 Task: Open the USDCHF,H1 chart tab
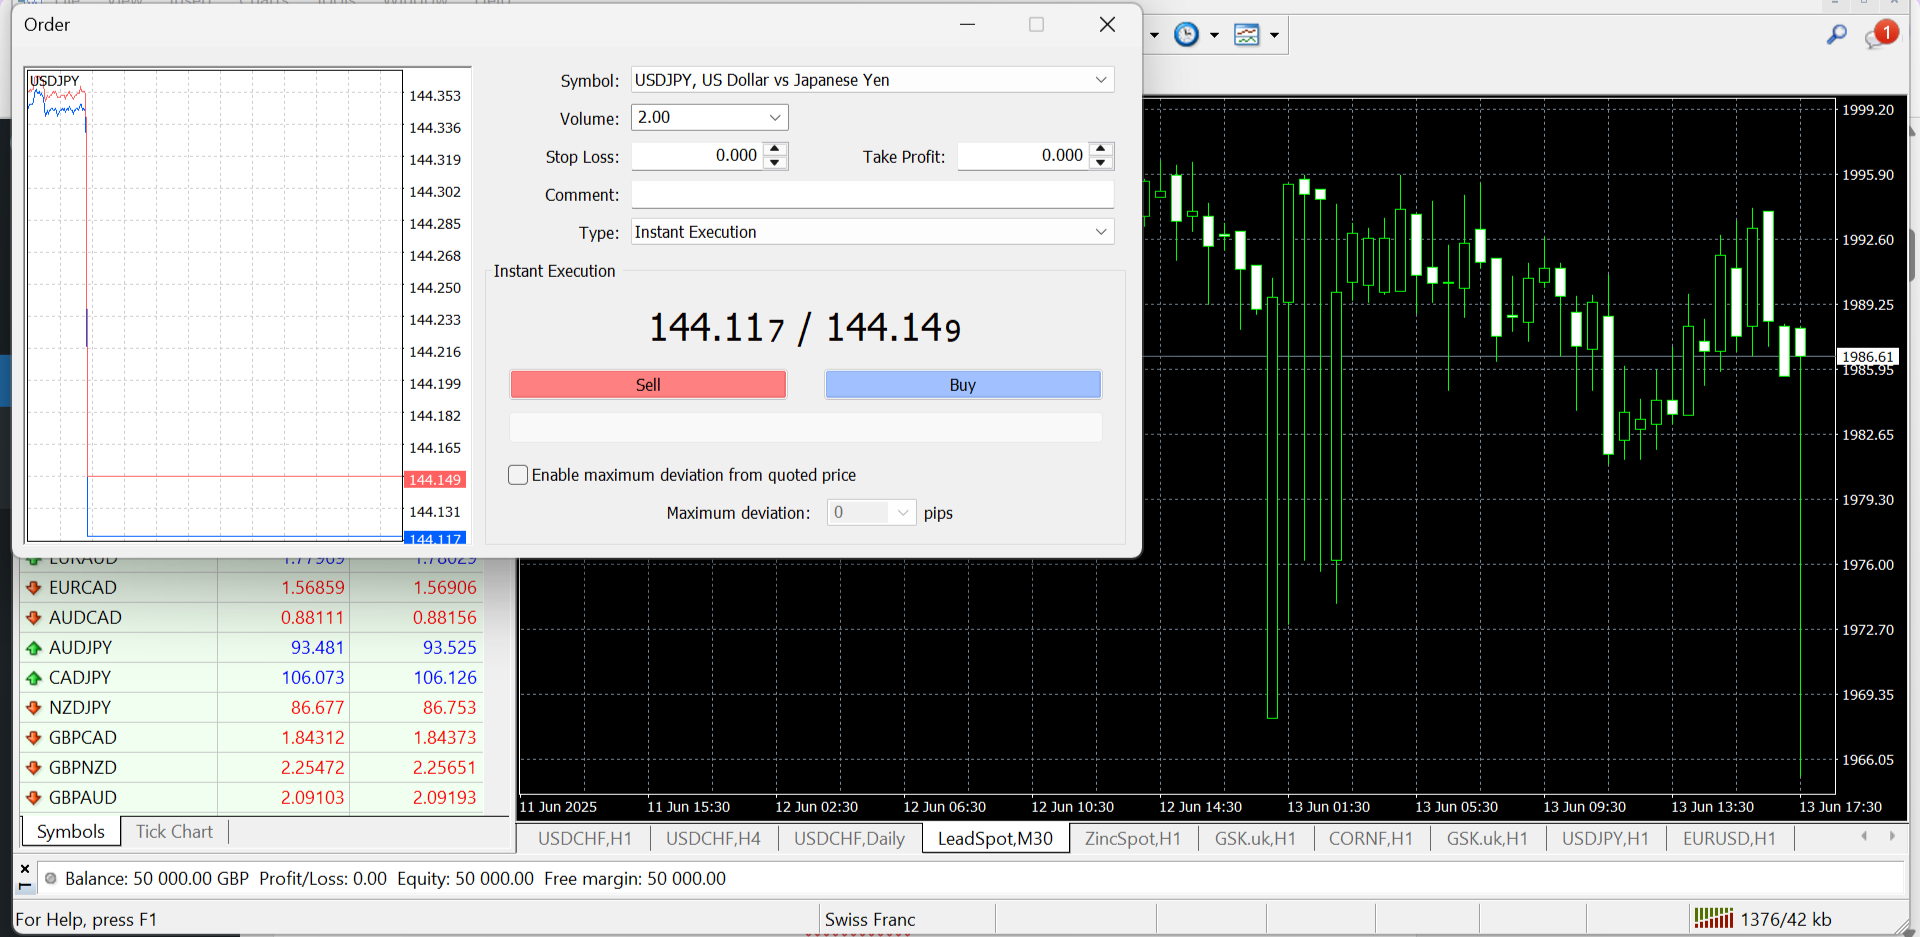[x=585, y=839]
